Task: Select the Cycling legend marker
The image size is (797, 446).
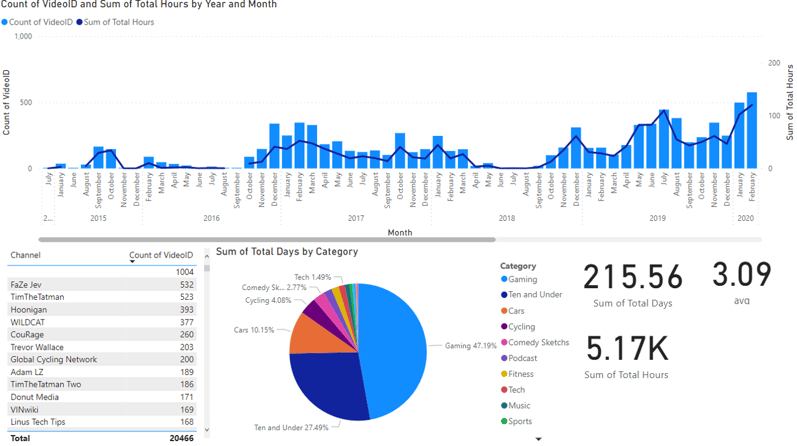Action: pos(504,326)
